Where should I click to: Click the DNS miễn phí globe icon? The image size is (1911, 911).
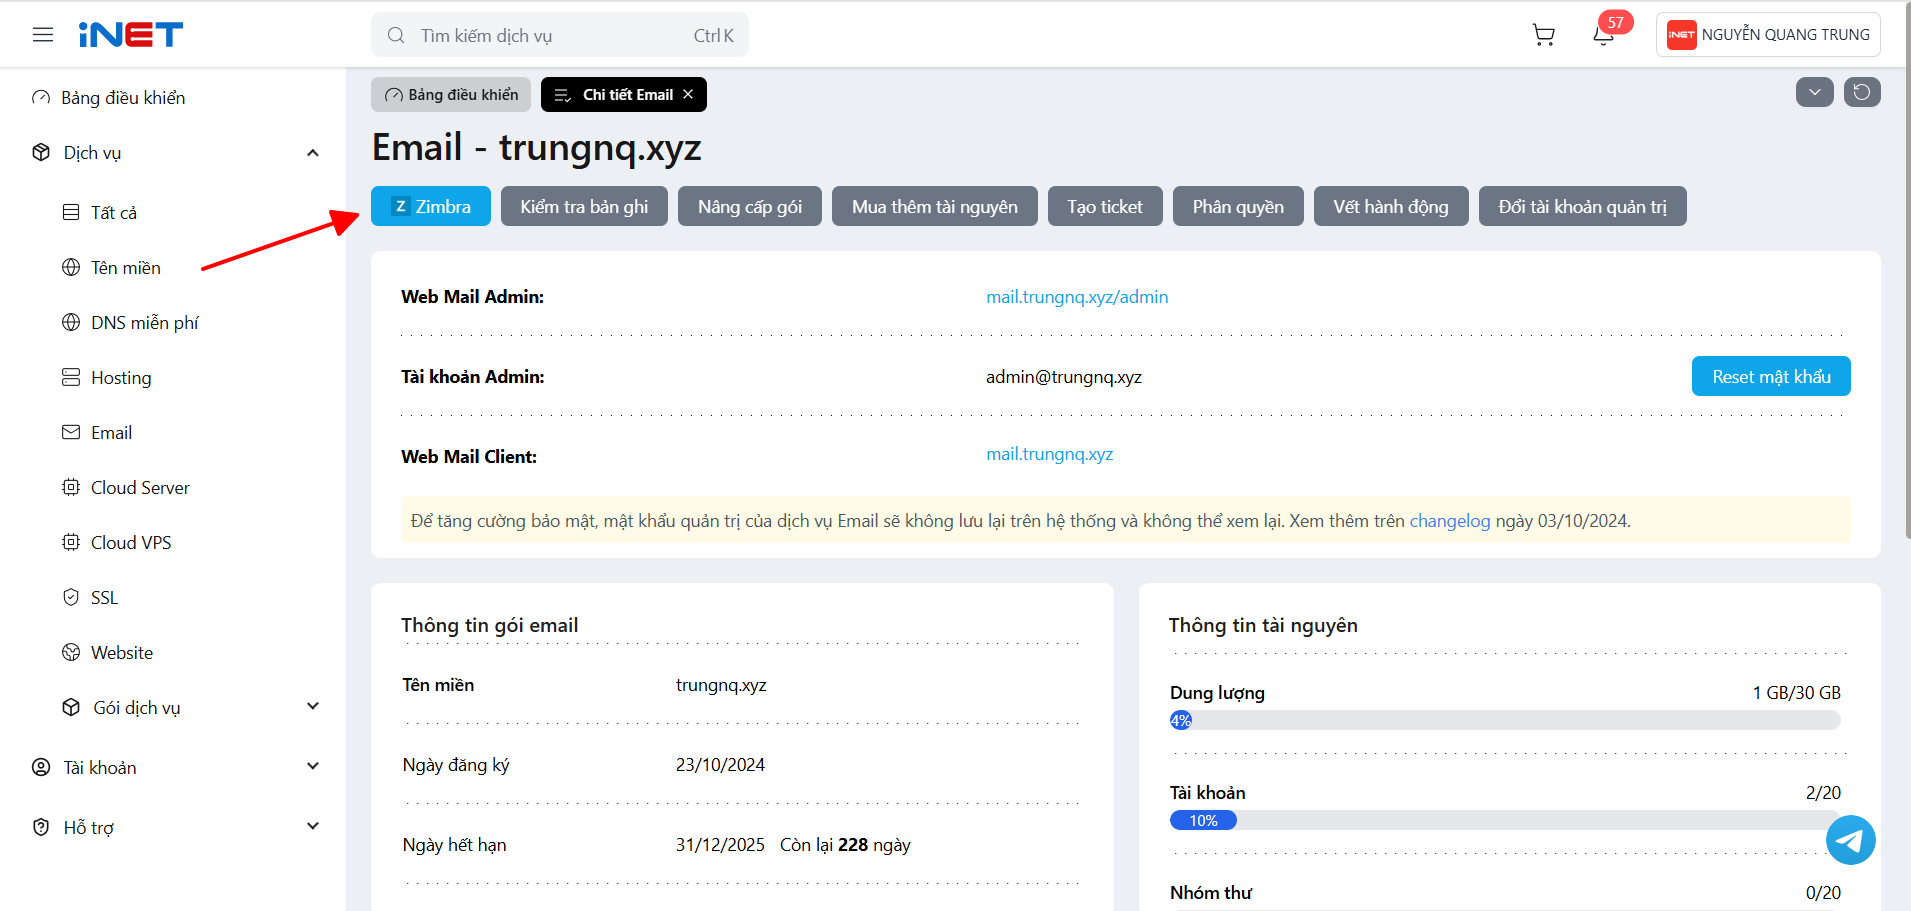tap(71, 322)
